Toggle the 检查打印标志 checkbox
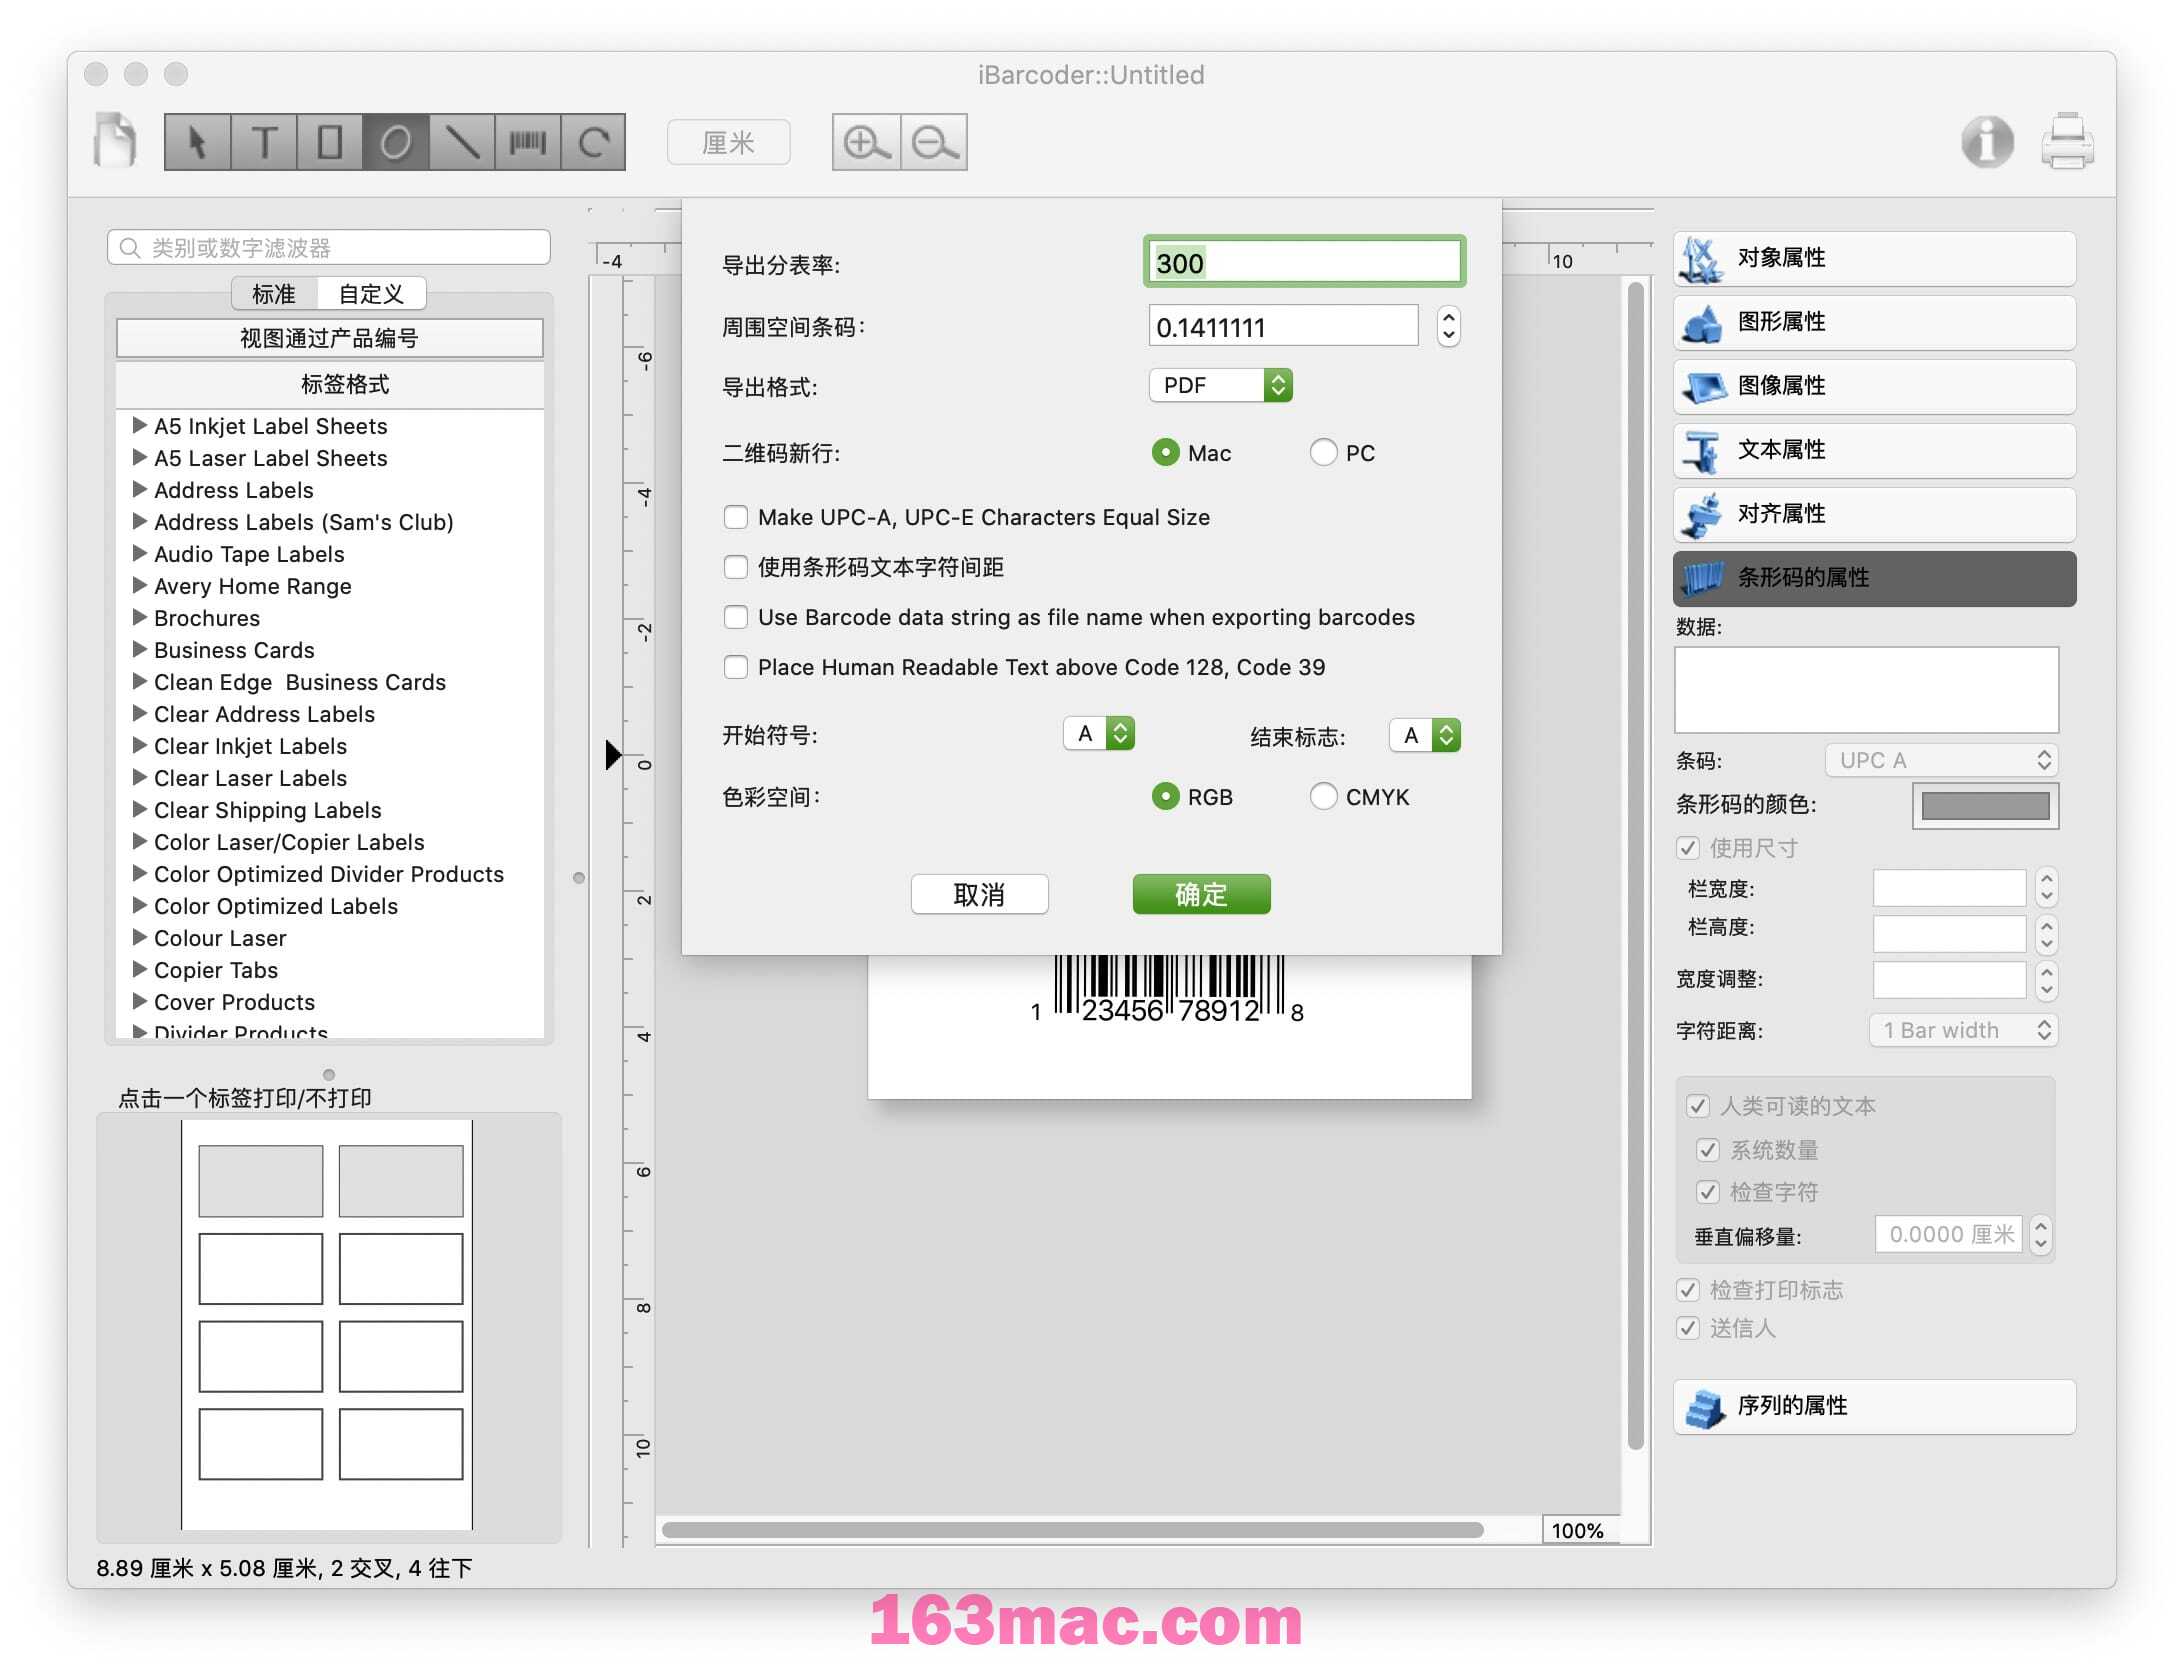The height and width of the screenshot is (1672, 2184). [x=1687, y=1290]
